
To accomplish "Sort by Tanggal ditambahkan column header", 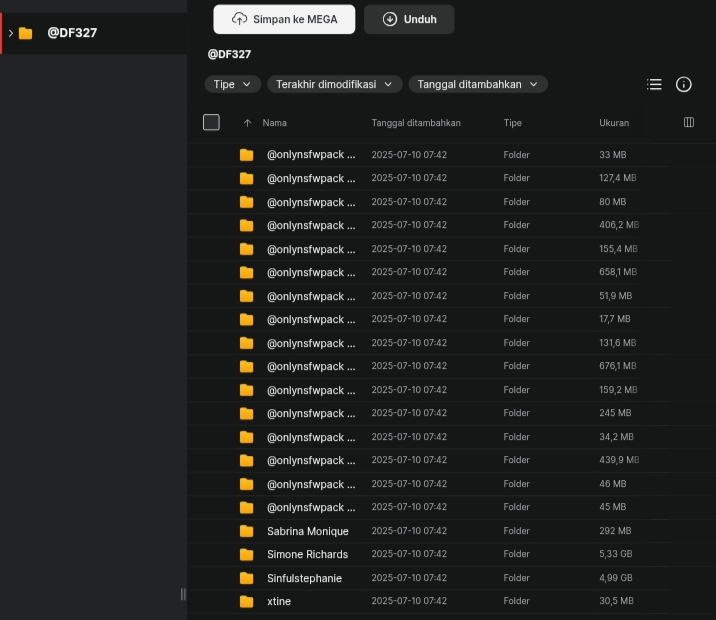I will pos(416,123).
